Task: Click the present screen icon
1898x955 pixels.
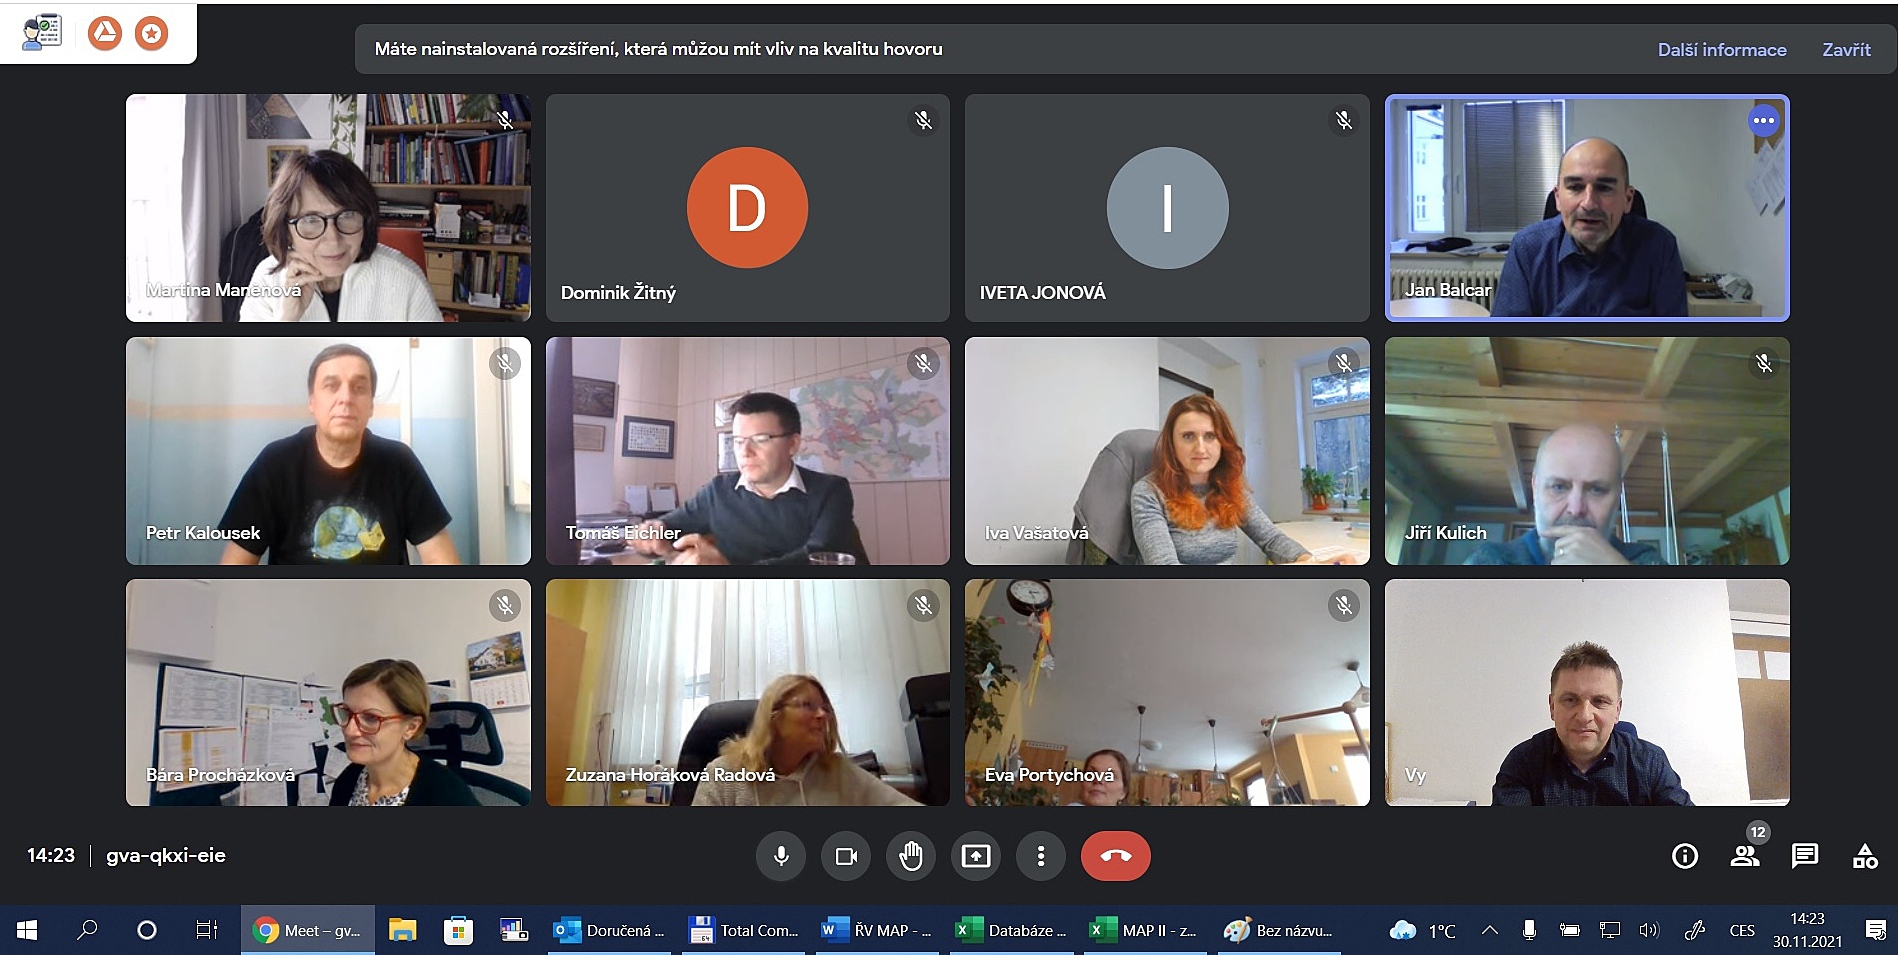Action: [976, 856]
